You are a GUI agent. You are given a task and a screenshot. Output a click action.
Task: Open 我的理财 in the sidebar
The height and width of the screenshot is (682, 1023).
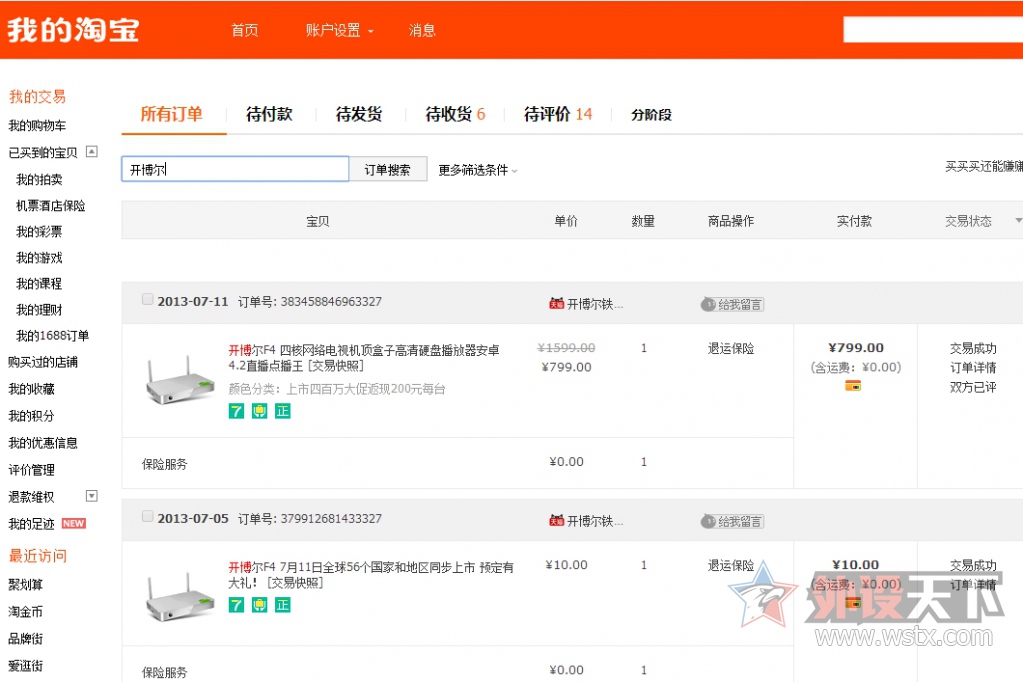(x=39, y=310)
